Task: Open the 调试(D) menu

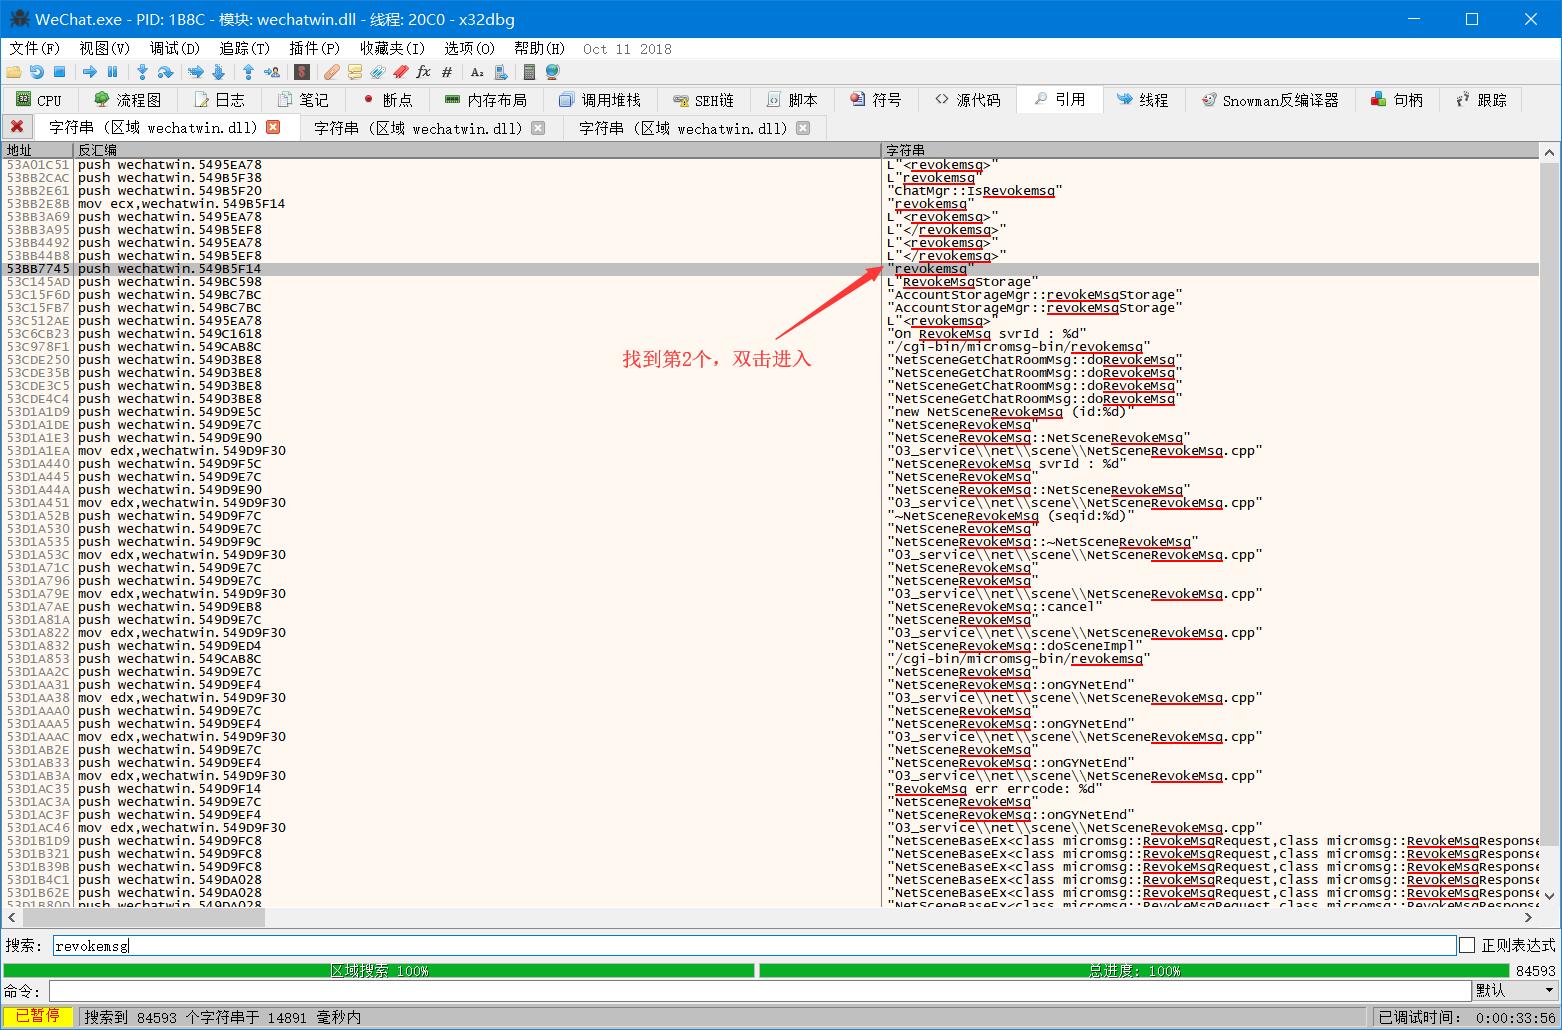Action: click(174, 48)
